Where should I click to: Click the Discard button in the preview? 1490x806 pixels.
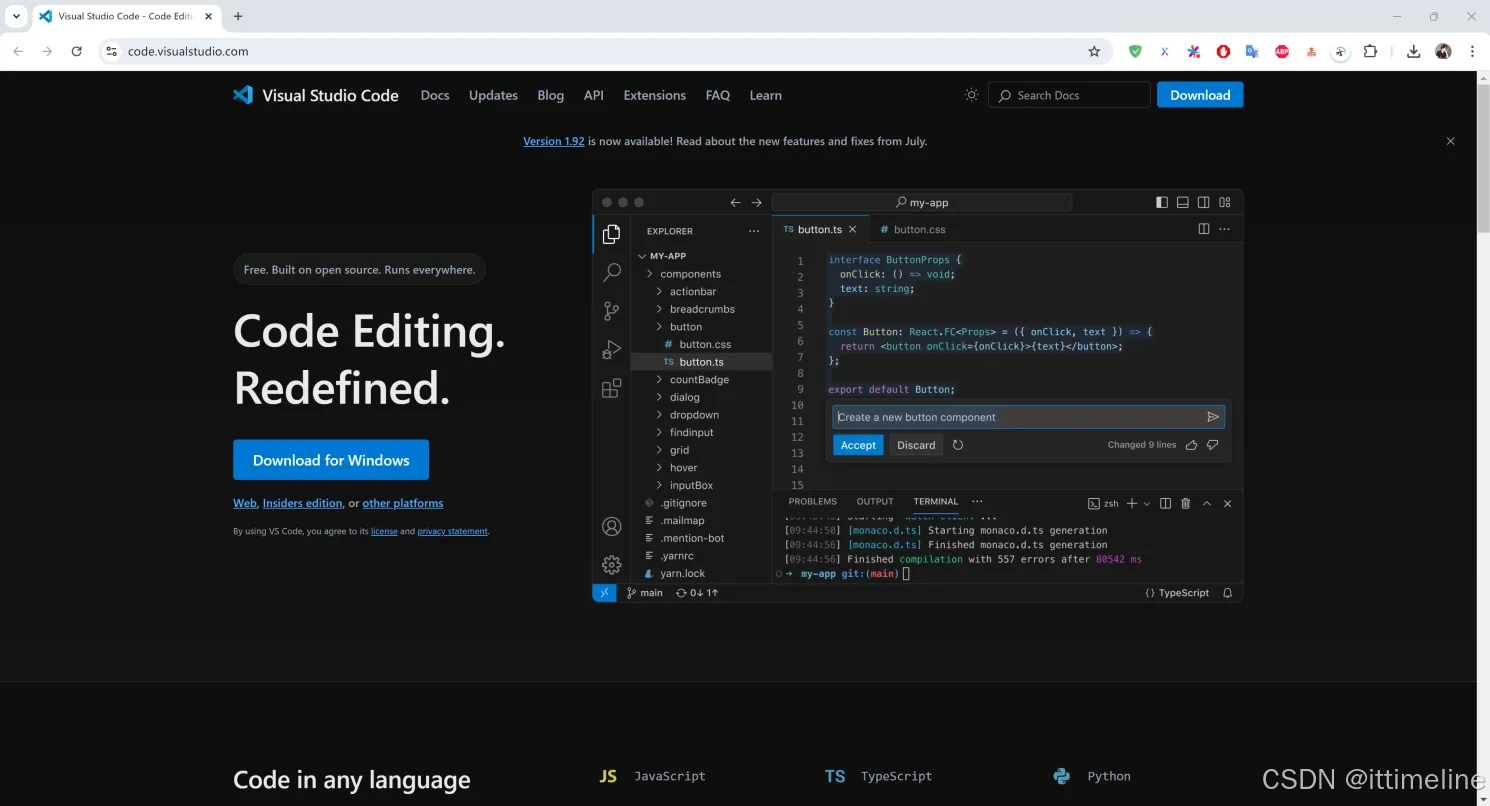[x=916, y=445]
